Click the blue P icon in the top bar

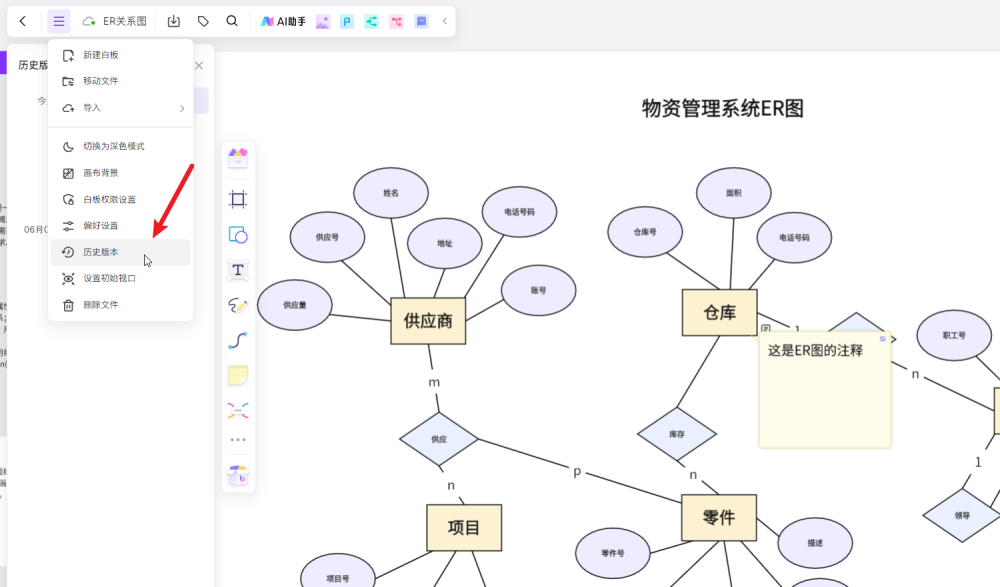coord(347,22)
